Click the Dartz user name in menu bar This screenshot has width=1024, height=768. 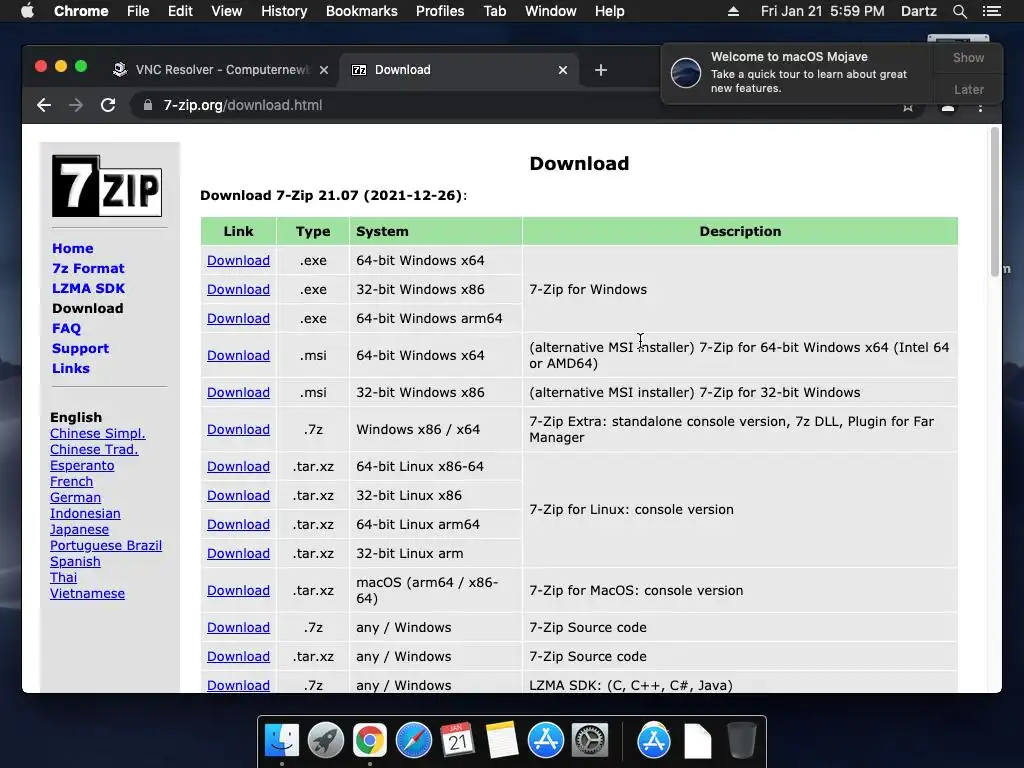(918, 11)
